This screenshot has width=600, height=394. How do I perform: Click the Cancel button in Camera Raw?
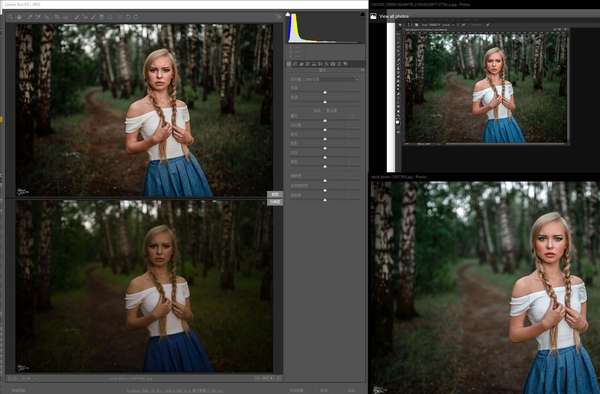pos(324,391)
